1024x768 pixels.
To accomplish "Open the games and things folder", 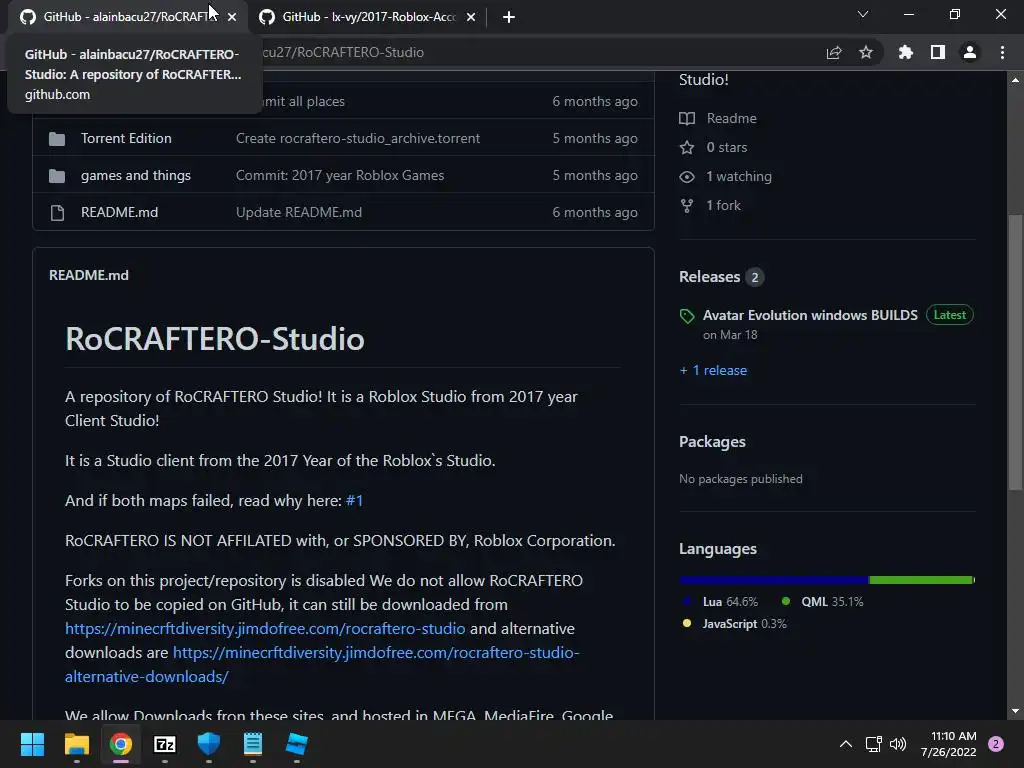I will click(x=136, y=176).
